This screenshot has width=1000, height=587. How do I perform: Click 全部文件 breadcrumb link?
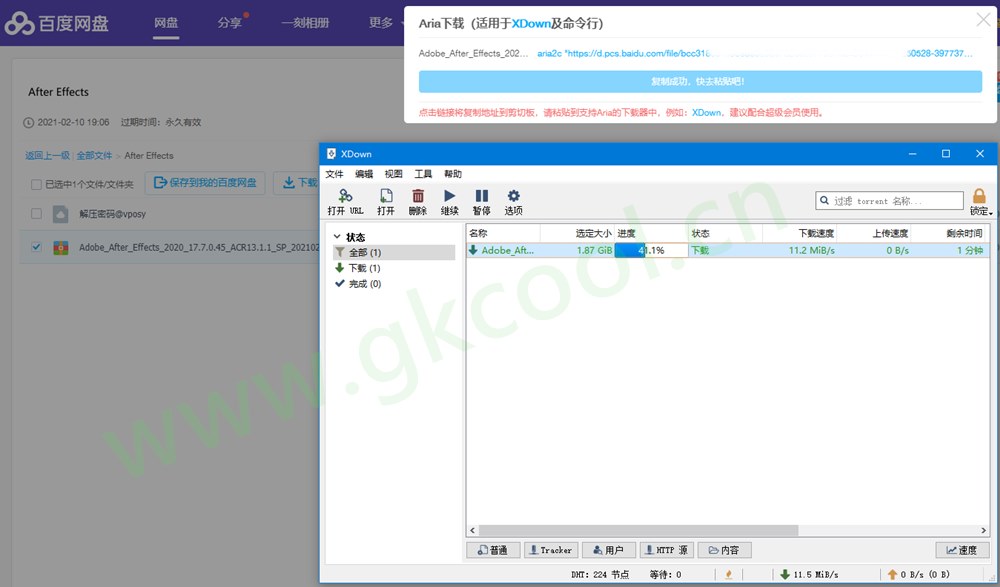click(x=94, y=156)
